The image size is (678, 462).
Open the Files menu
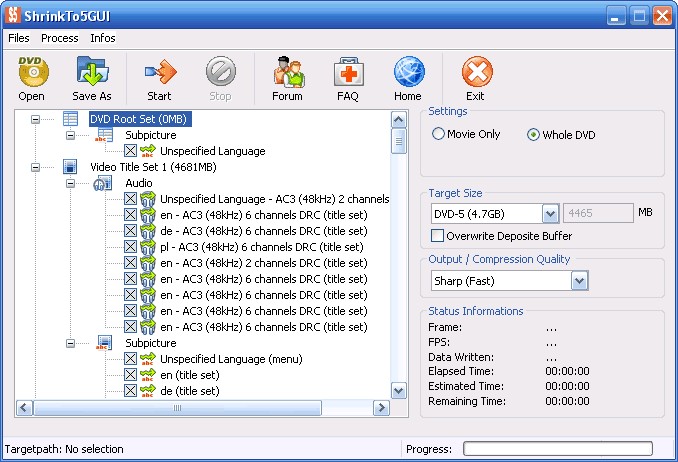pos(19,38)
